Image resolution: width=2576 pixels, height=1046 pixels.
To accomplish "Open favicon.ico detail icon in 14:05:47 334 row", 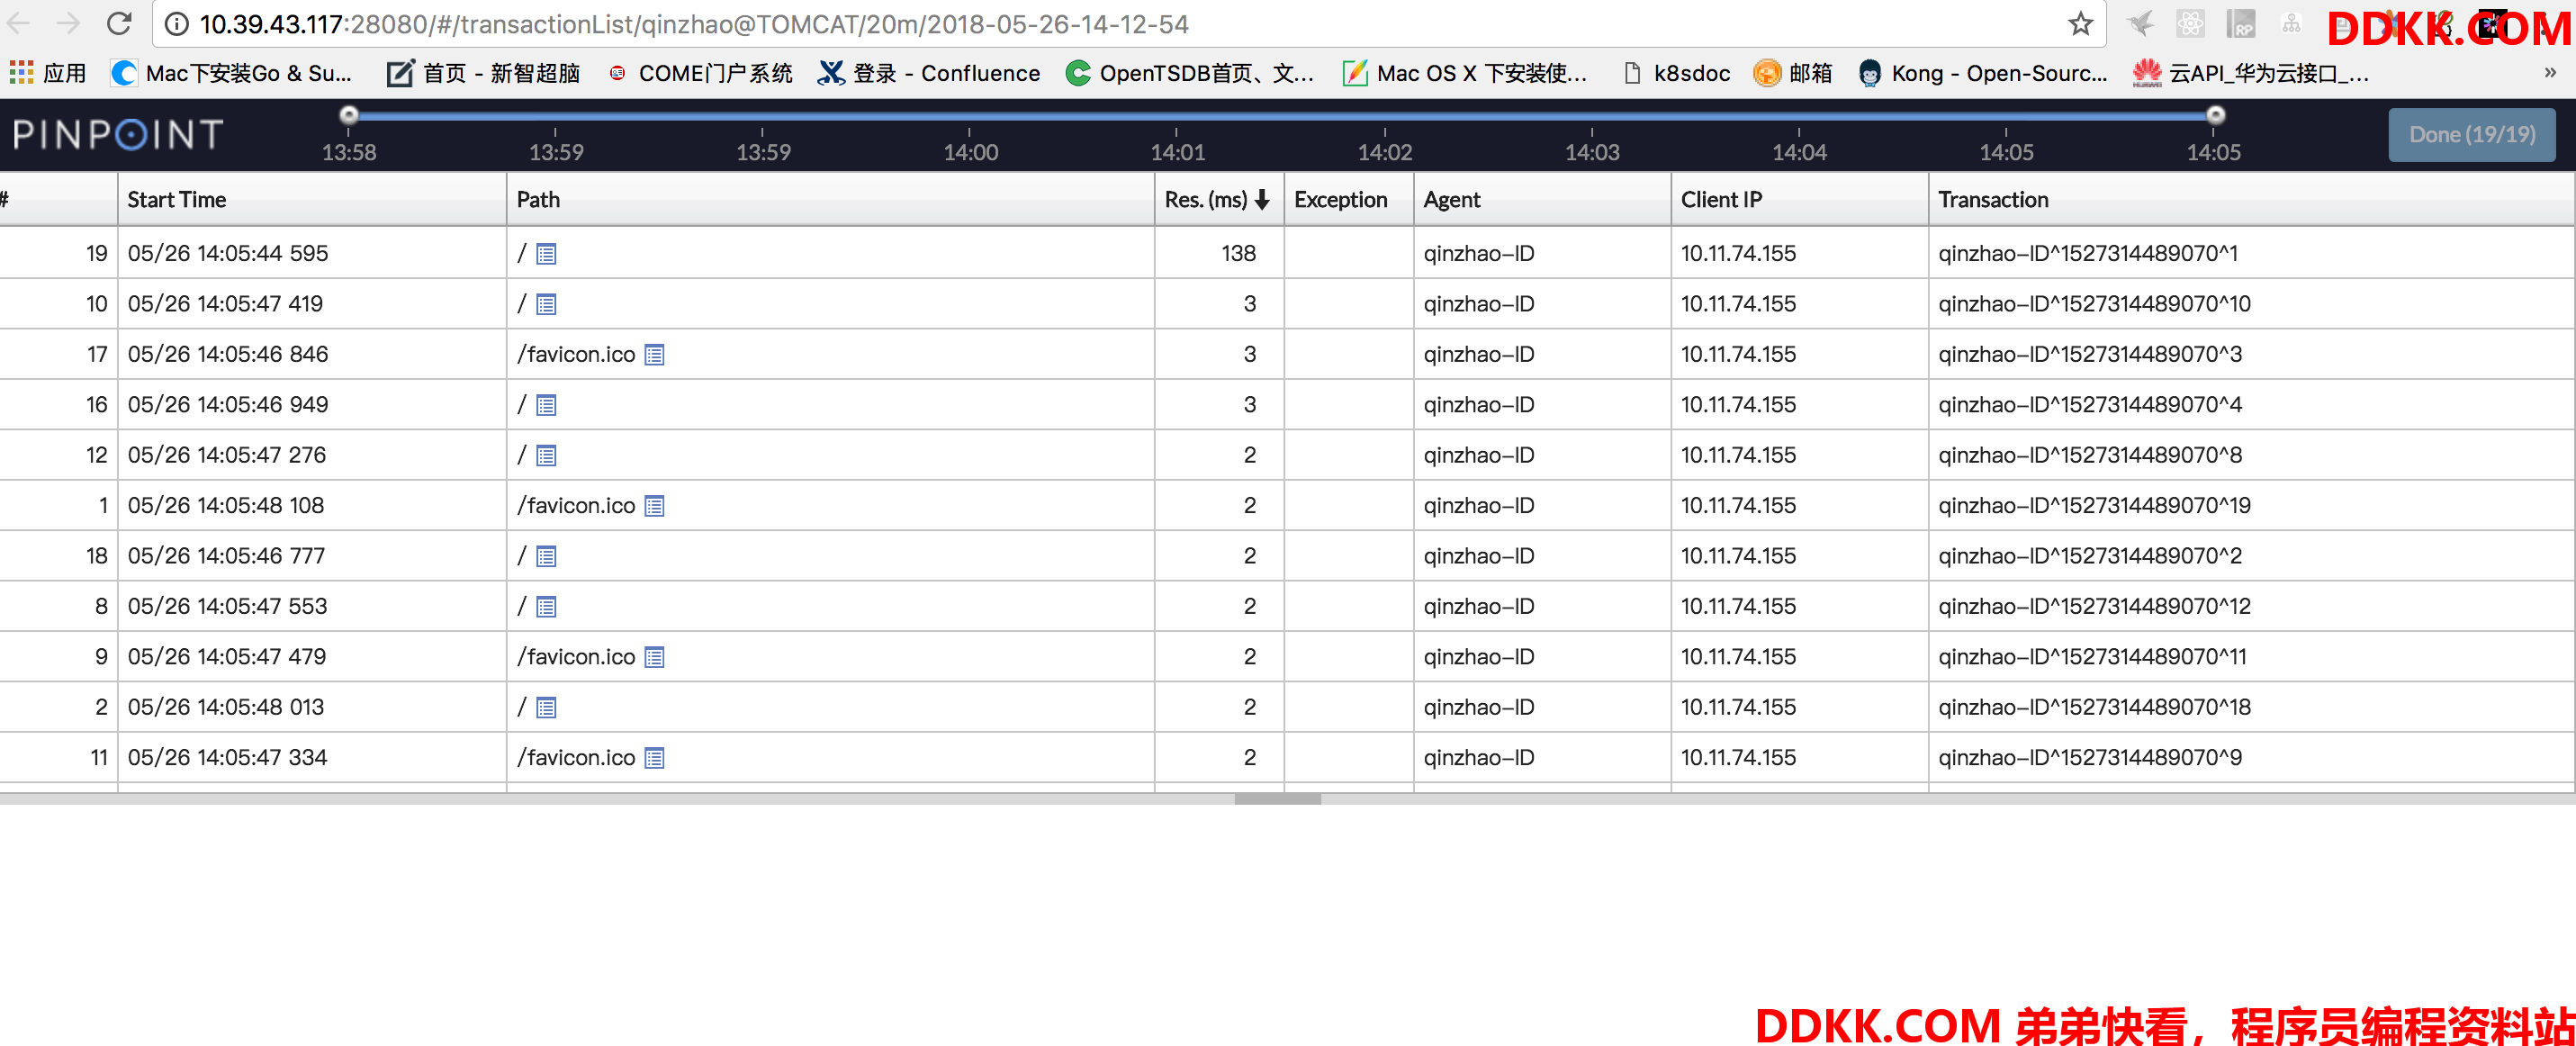I will pyautogui.click(x=654, y=758).
